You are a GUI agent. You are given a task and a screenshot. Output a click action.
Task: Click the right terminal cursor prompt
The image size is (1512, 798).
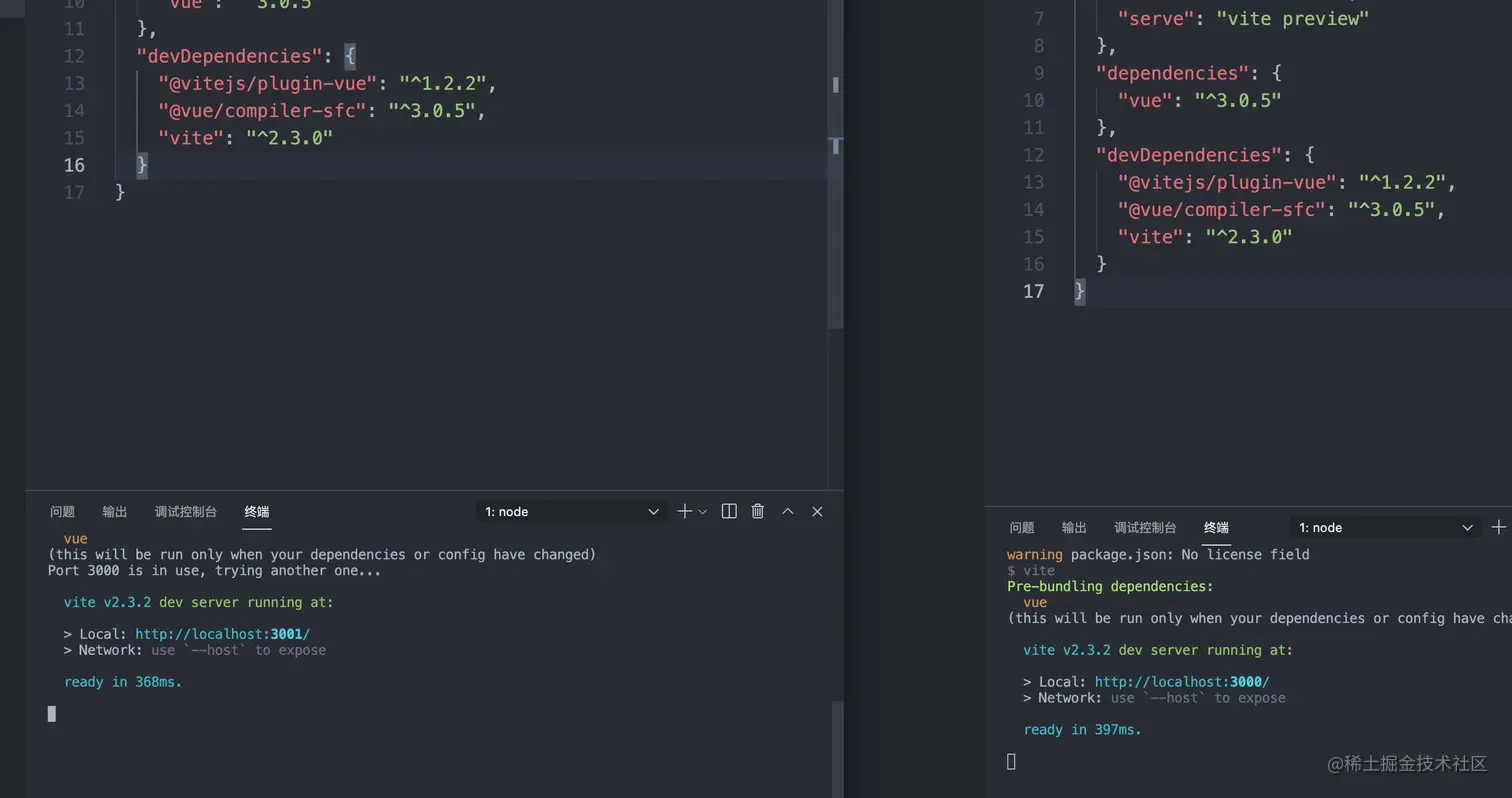coord(1011,761)
